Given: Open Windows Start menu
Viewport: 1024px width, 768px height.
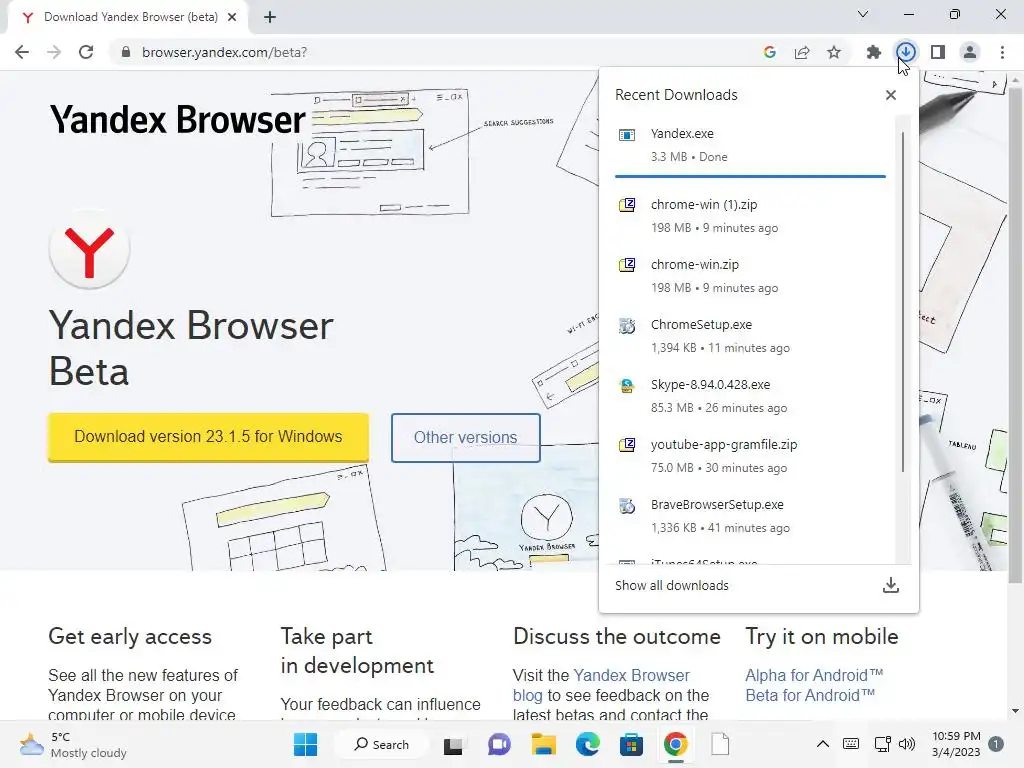Looking at the screenshot, I should click(x=305, y=744).
